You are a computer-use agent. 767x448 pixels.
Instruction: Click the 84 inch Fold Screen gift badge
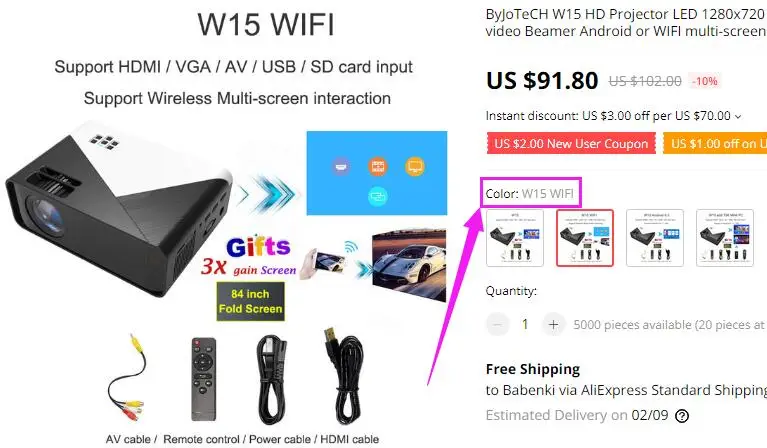[250, 302]
